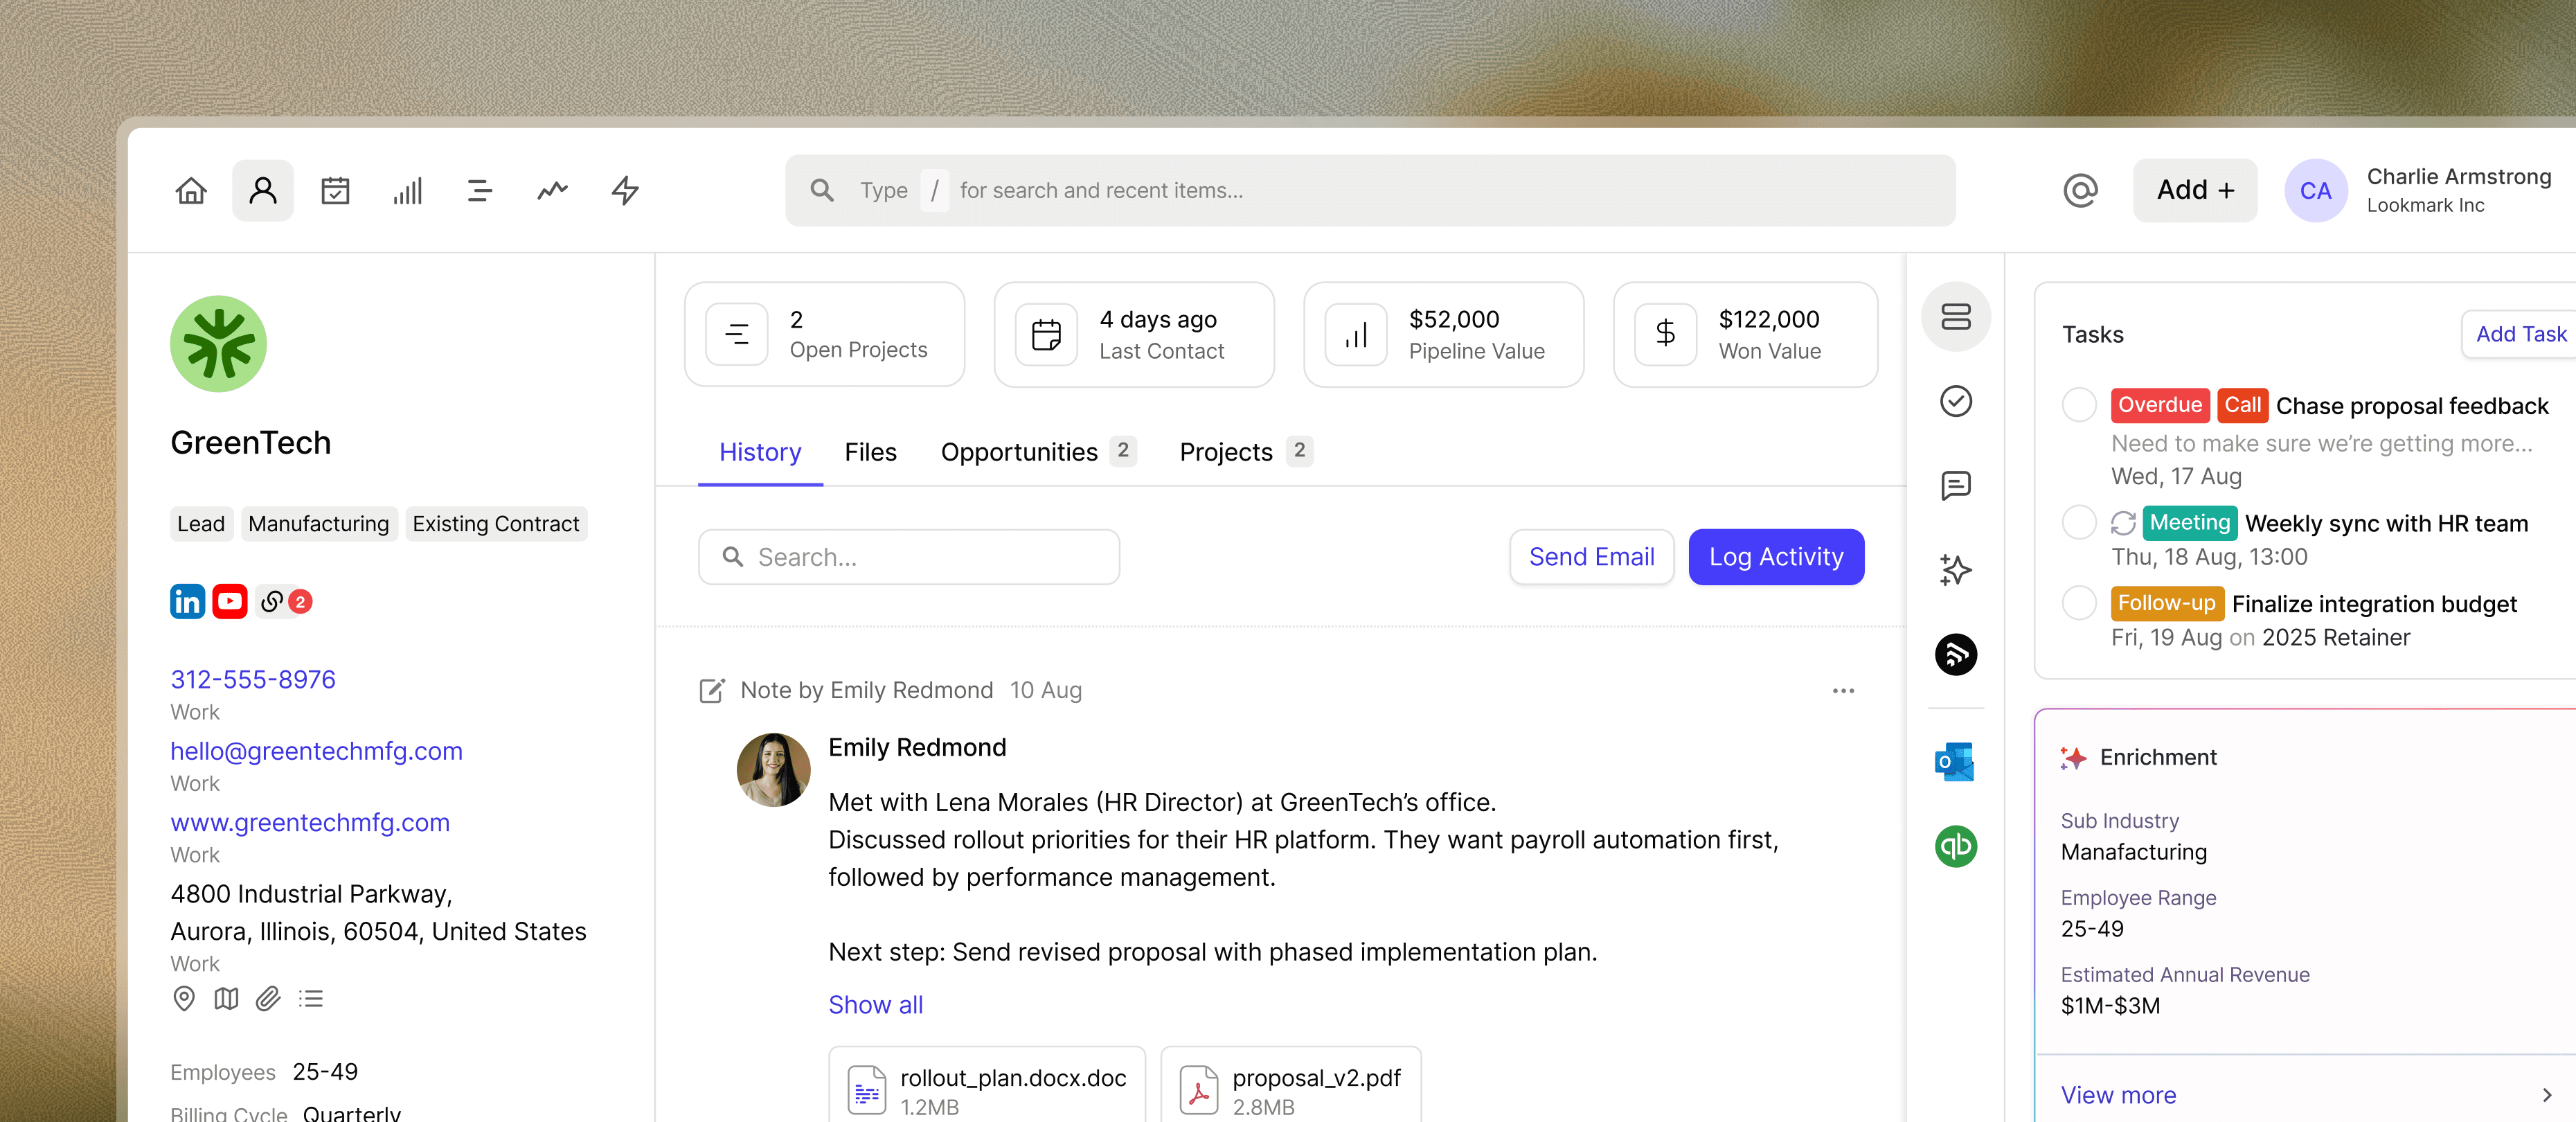Select the Home icon in the navigation bar
The image size is (2576, 1122).
click(190, 190)
